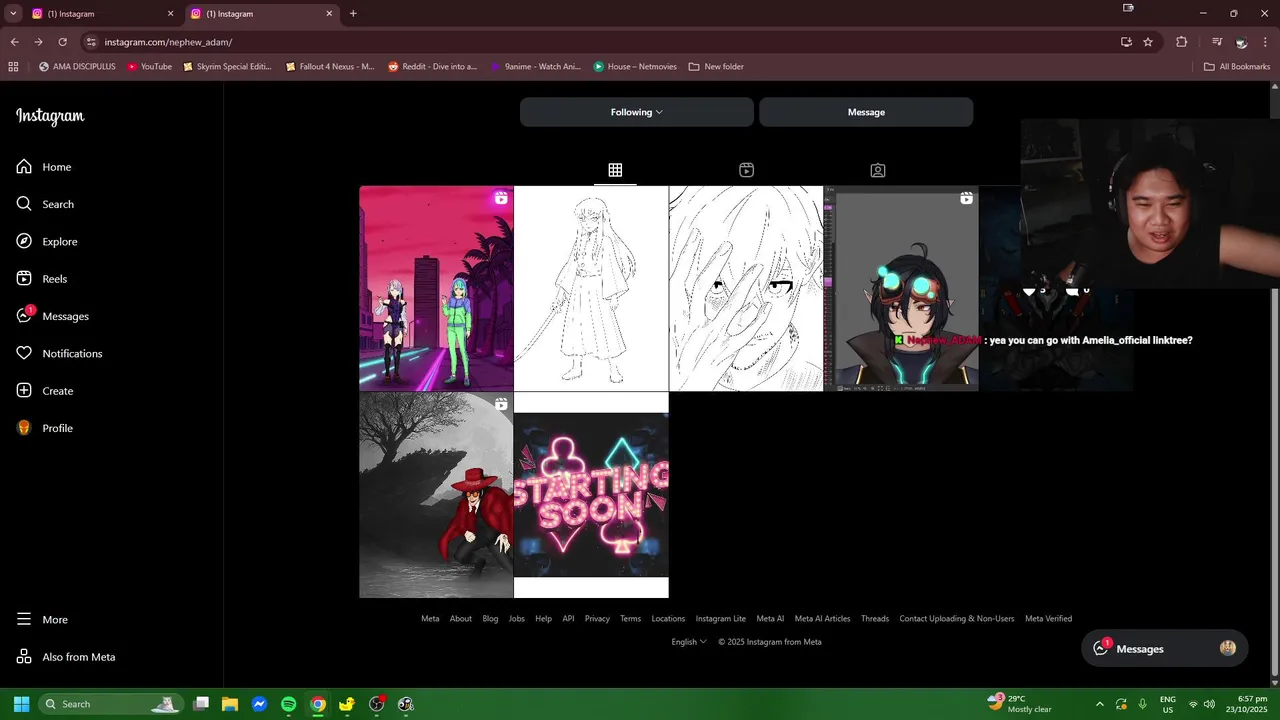The width and height of the screenshot is (1280, 720).
Task: Reload the current page
Action: (x=62, y=42)
